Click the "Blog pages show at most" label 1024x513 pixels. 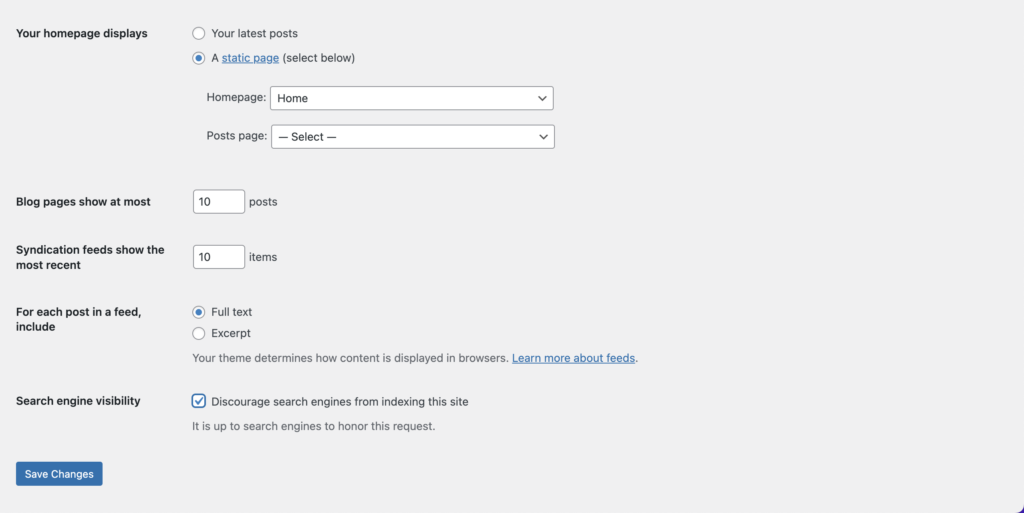pyautogui.click(x=83, y=202)
